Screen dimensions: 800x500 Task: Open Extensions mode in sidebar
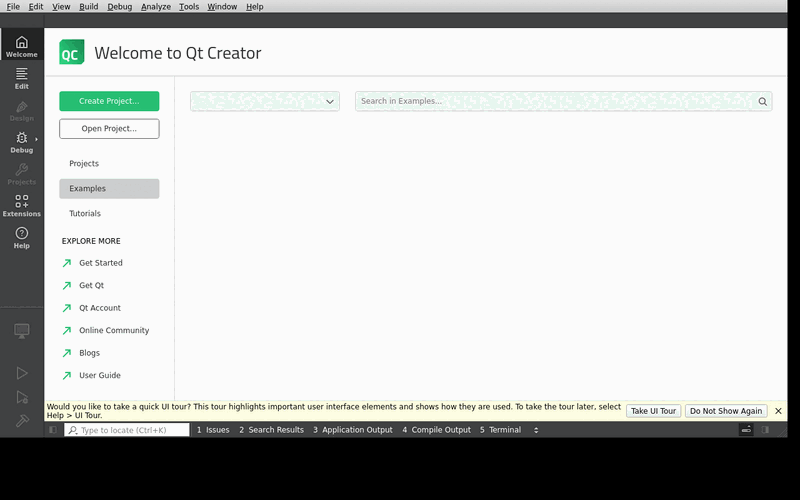tap(21, 206)
